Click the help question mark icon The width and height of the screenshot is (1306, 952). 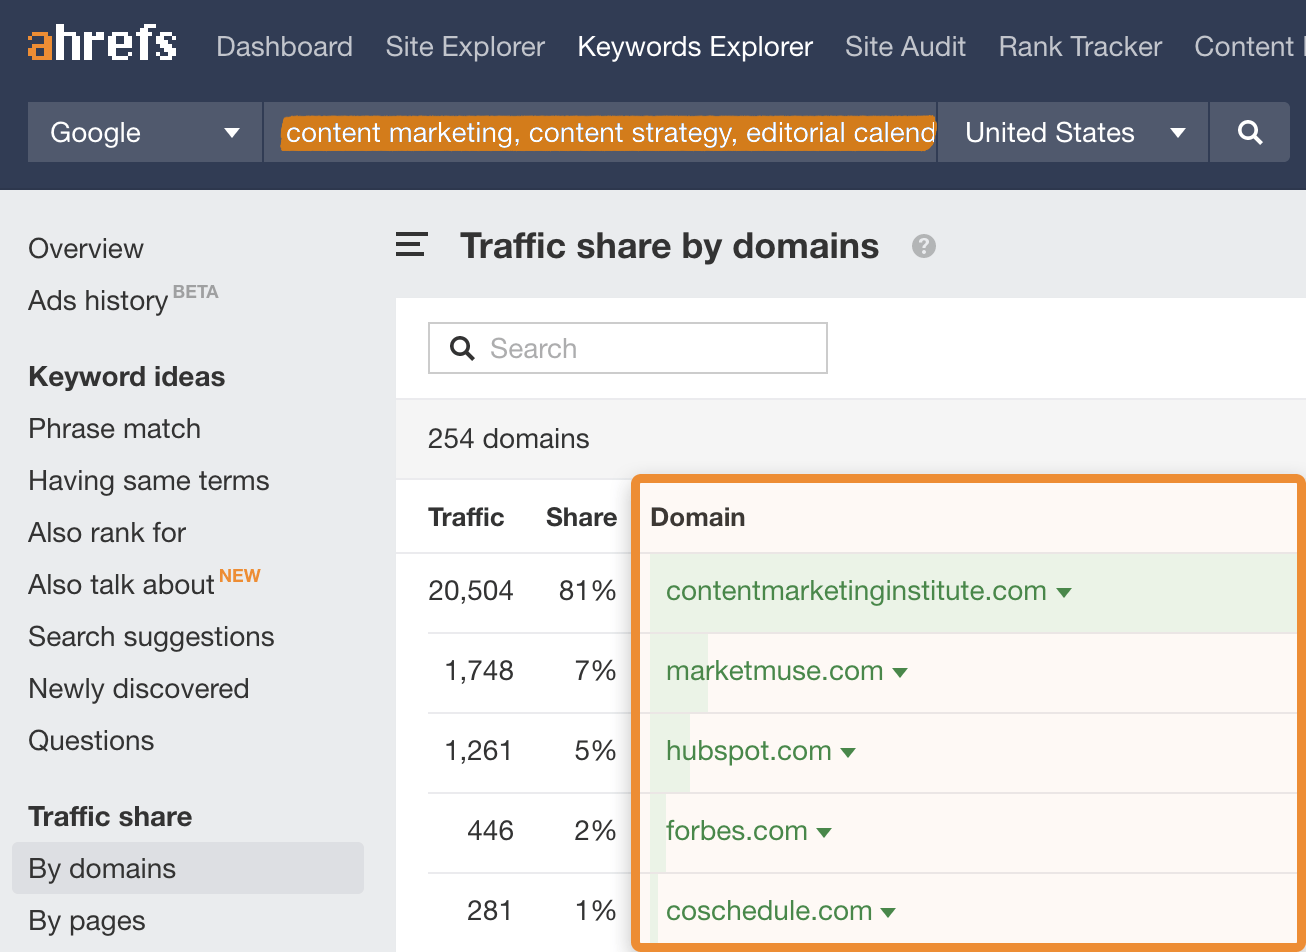coord(924,246)
